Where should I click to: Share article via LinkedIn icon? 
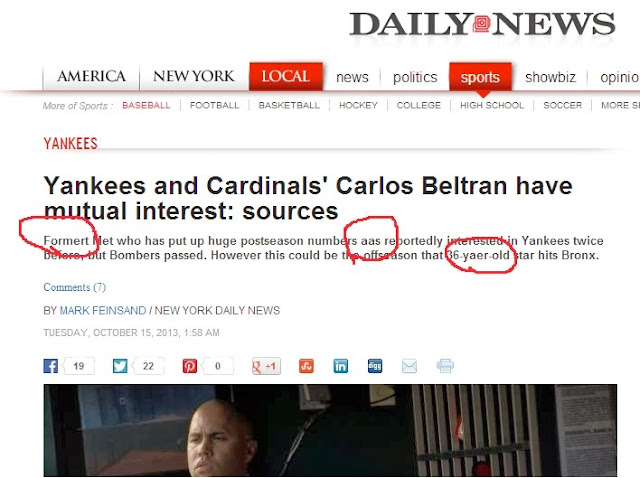pyautogui.click(x=340, y=366)
